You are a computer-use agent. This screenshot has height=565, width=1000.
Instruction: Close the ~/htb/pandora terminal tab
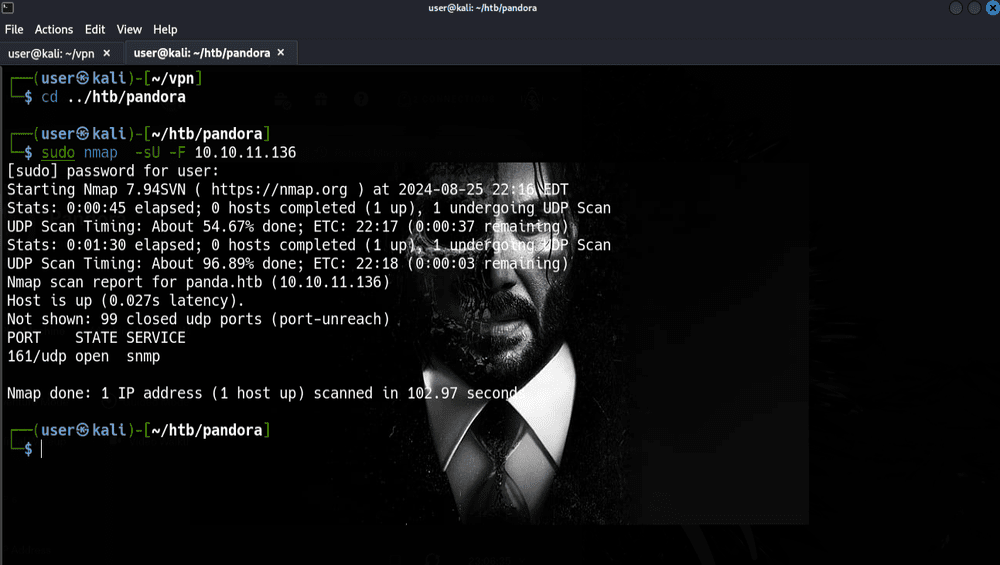click(281, 53)
